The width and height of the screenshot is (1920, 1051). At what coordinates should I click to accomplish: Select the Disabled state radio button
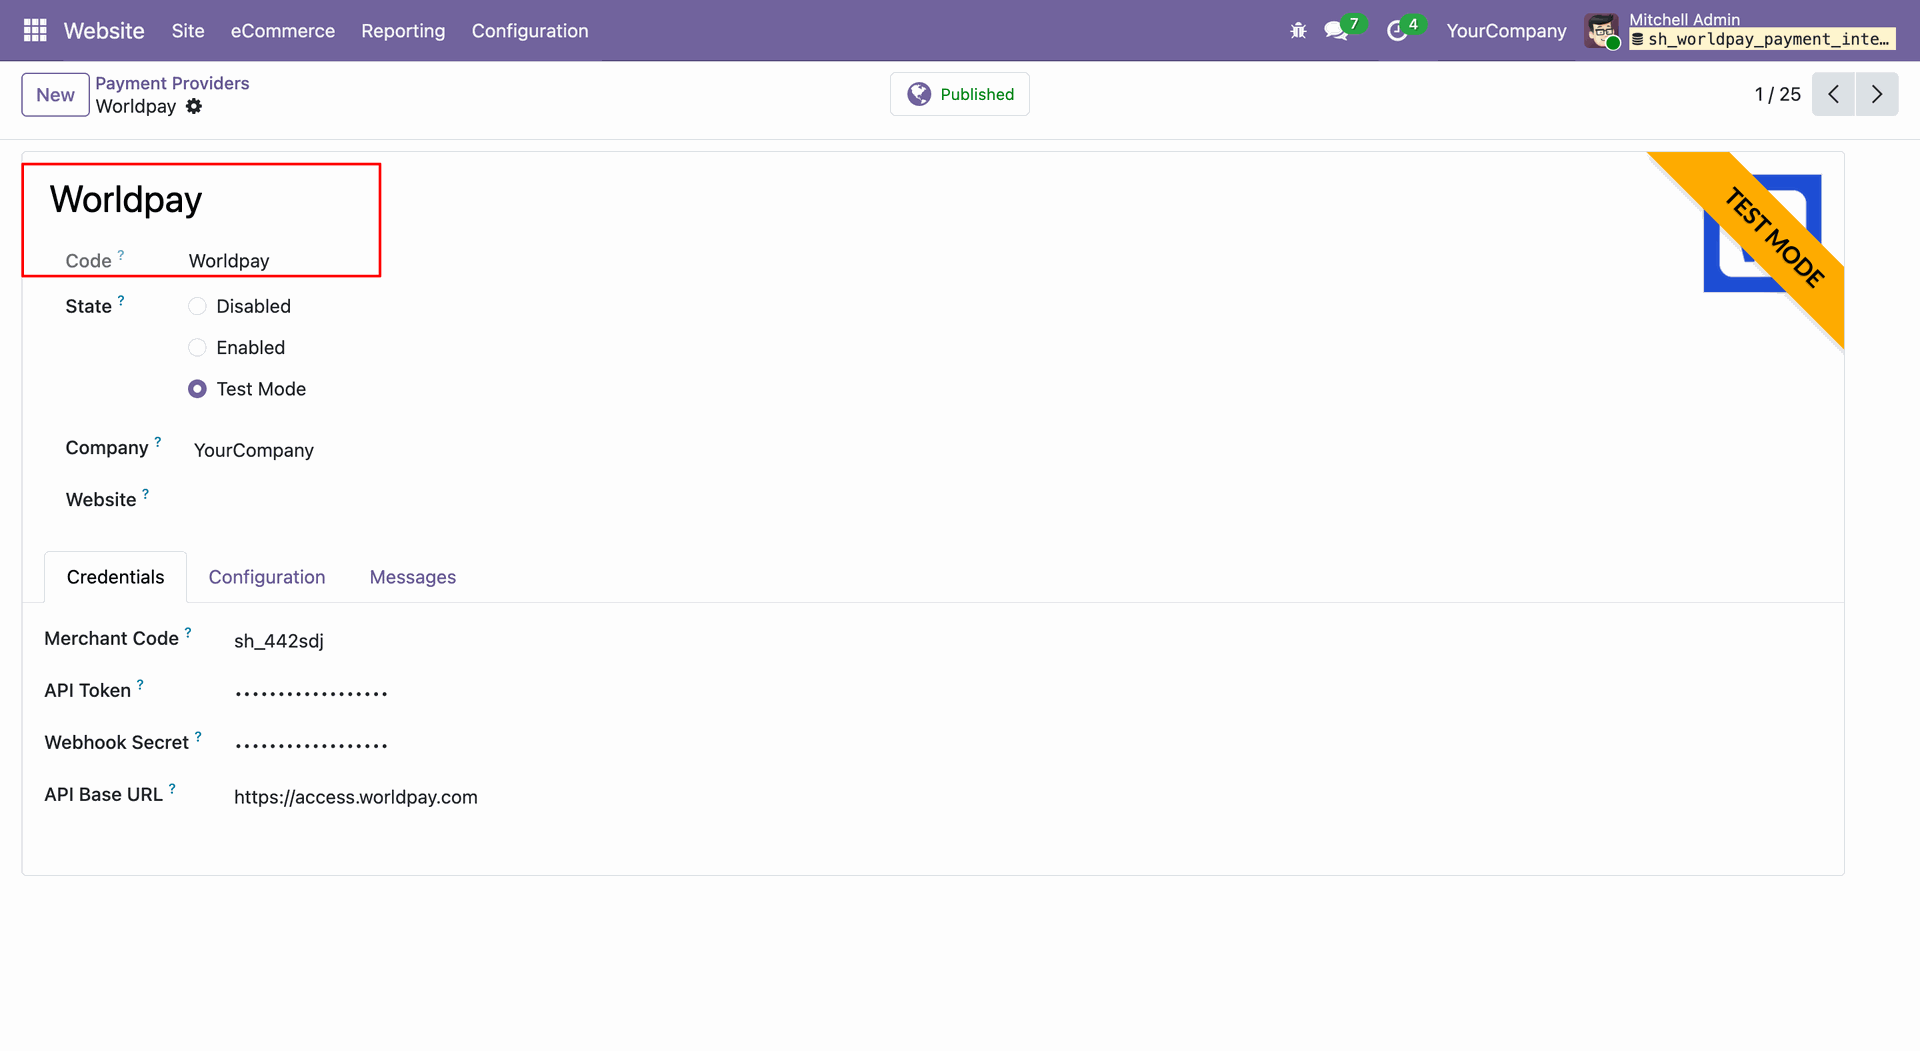pos(197,306)
